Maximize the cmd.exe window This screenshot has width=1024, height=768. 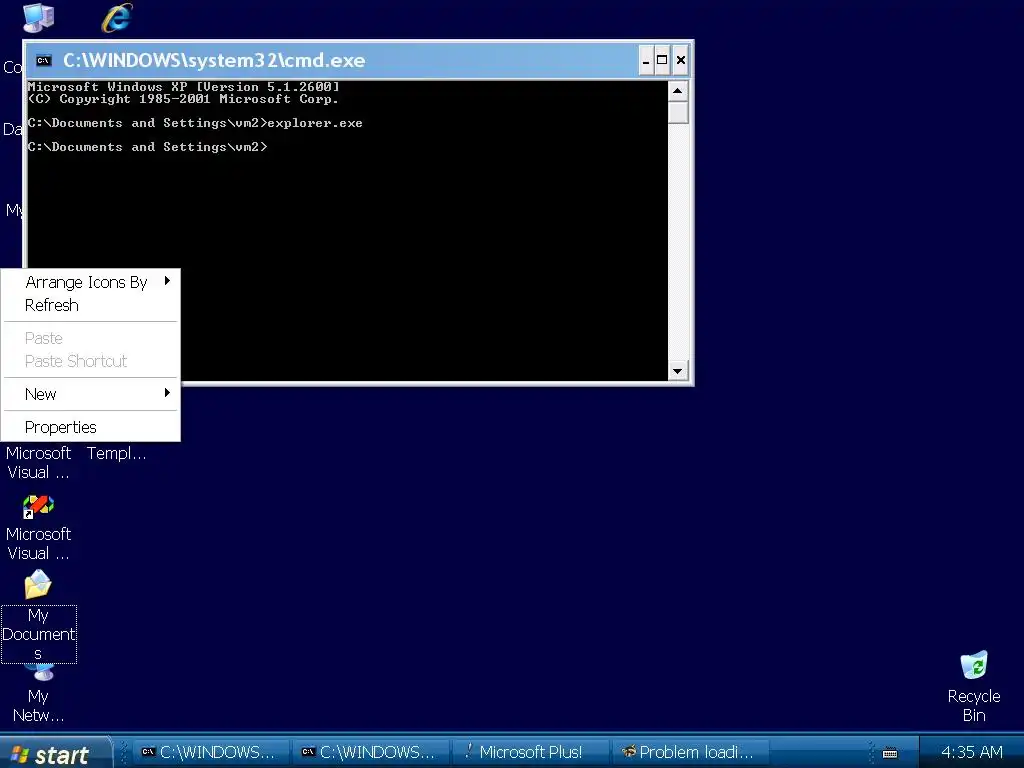click(x=662, y=61)
